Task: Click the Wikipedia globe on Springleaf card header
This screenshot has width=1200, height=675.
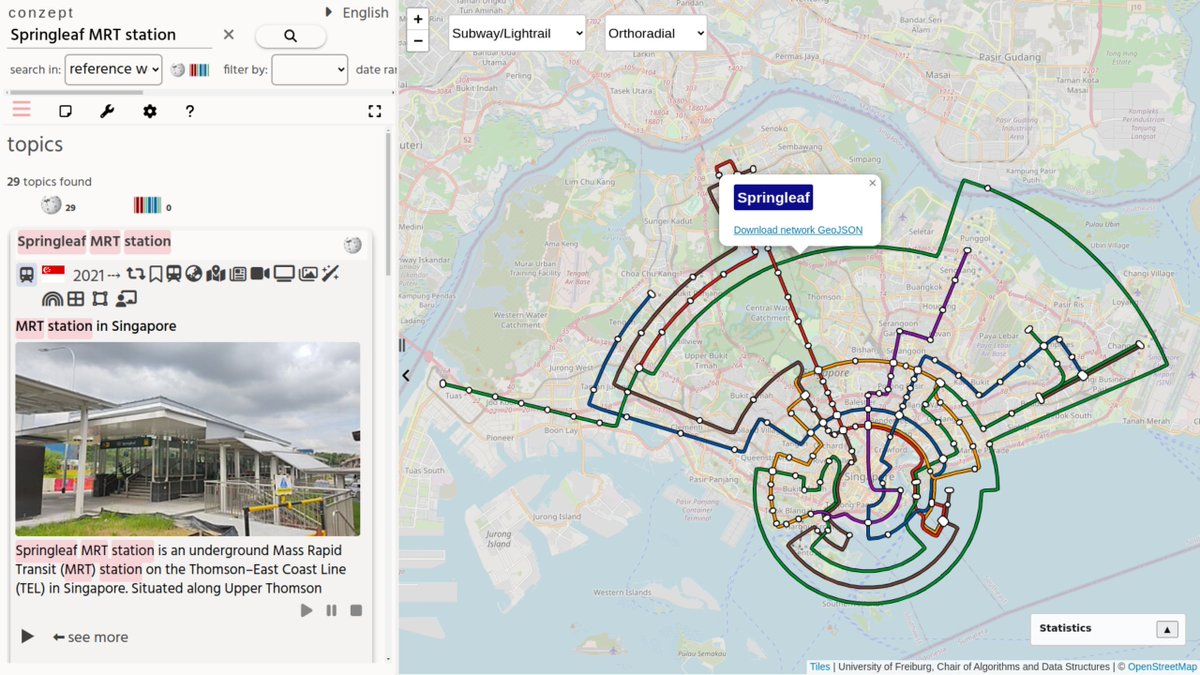Action: [x=352, y=245]
